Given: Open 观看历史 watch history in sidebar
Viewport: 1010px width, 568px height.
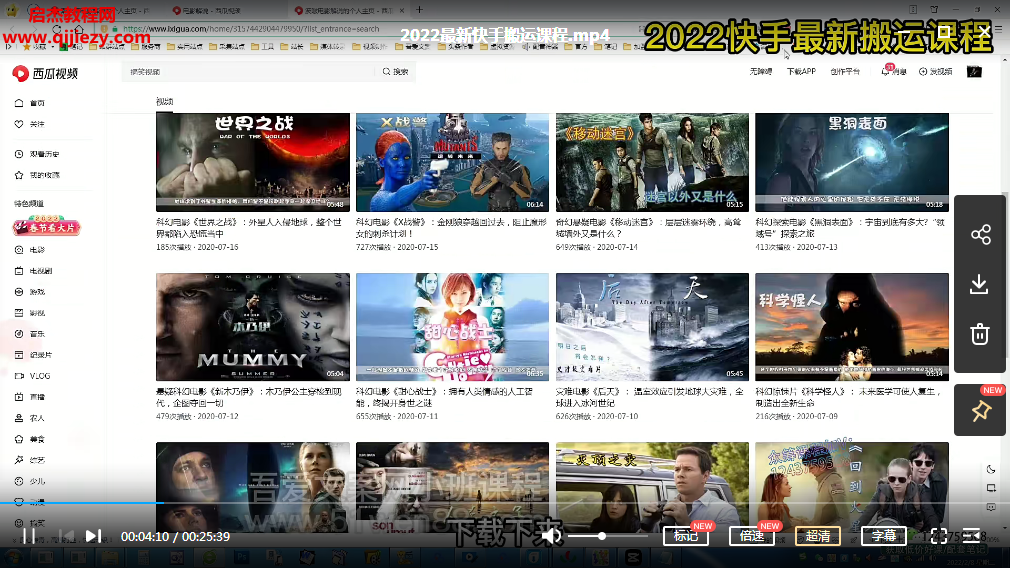Looking at the screenshot, I should [37, 154].
